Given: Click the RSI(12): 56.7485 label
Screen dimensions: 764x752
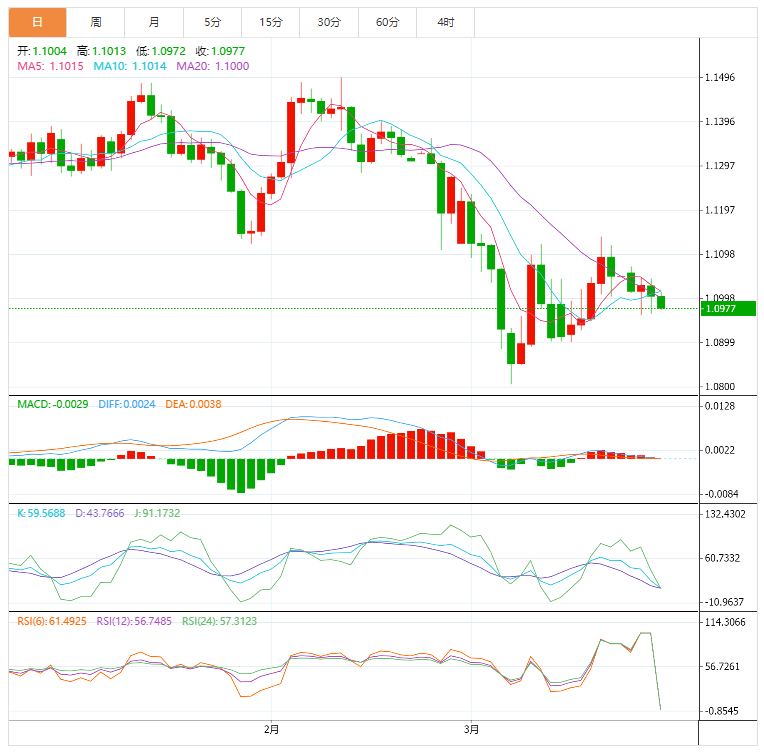Looking at the screenshot, I should [x=134, y=621].
